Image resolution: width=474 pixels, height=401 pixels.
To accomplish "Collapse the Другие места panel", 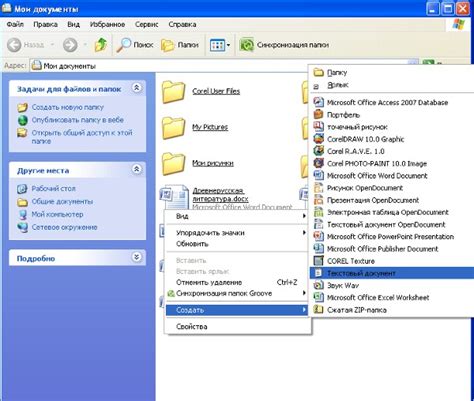I will [x=136, y=169].
